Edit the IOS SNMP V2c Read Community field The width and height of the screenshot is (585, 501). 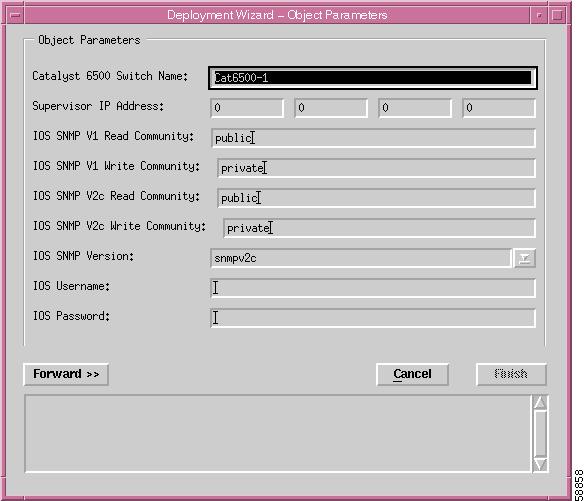point(376,198)
